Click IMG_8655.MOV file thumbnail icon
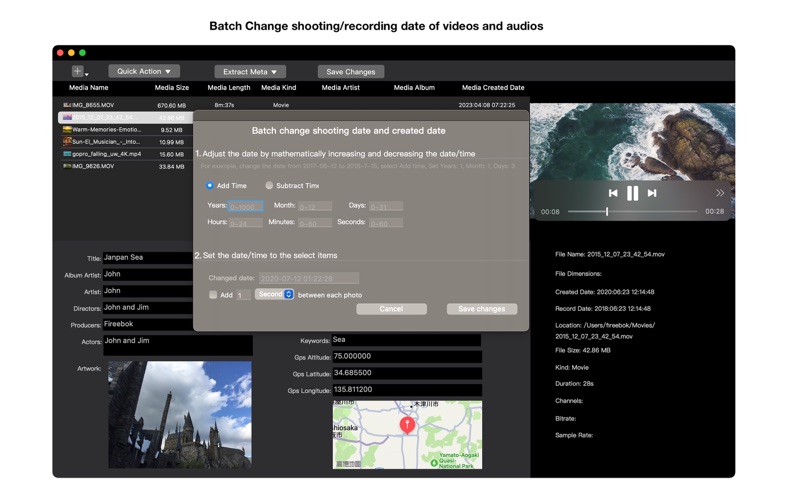Image resolution: width=800 pixels, height=500 pixels. point(67,105)
